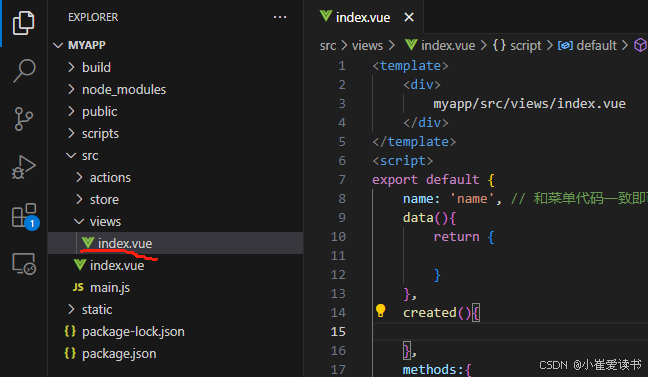The image size is (648, 377).
Task: Collapse the views folder
Action: pyautogui.click(x=79, y=222)
